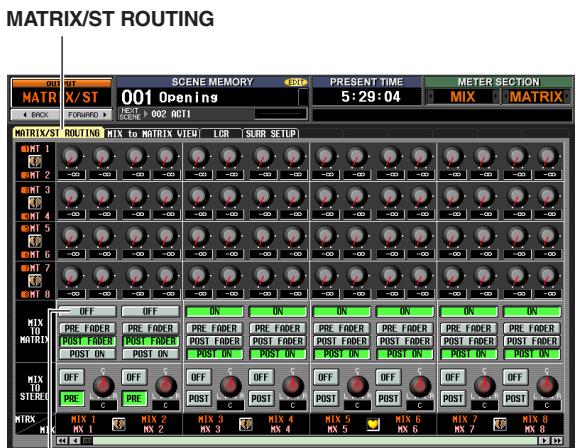The height and width of the screenshot is (448, 576).
Task: Click the last level knob in the MT 7/MT 8 row
Action: click(548, 276)
